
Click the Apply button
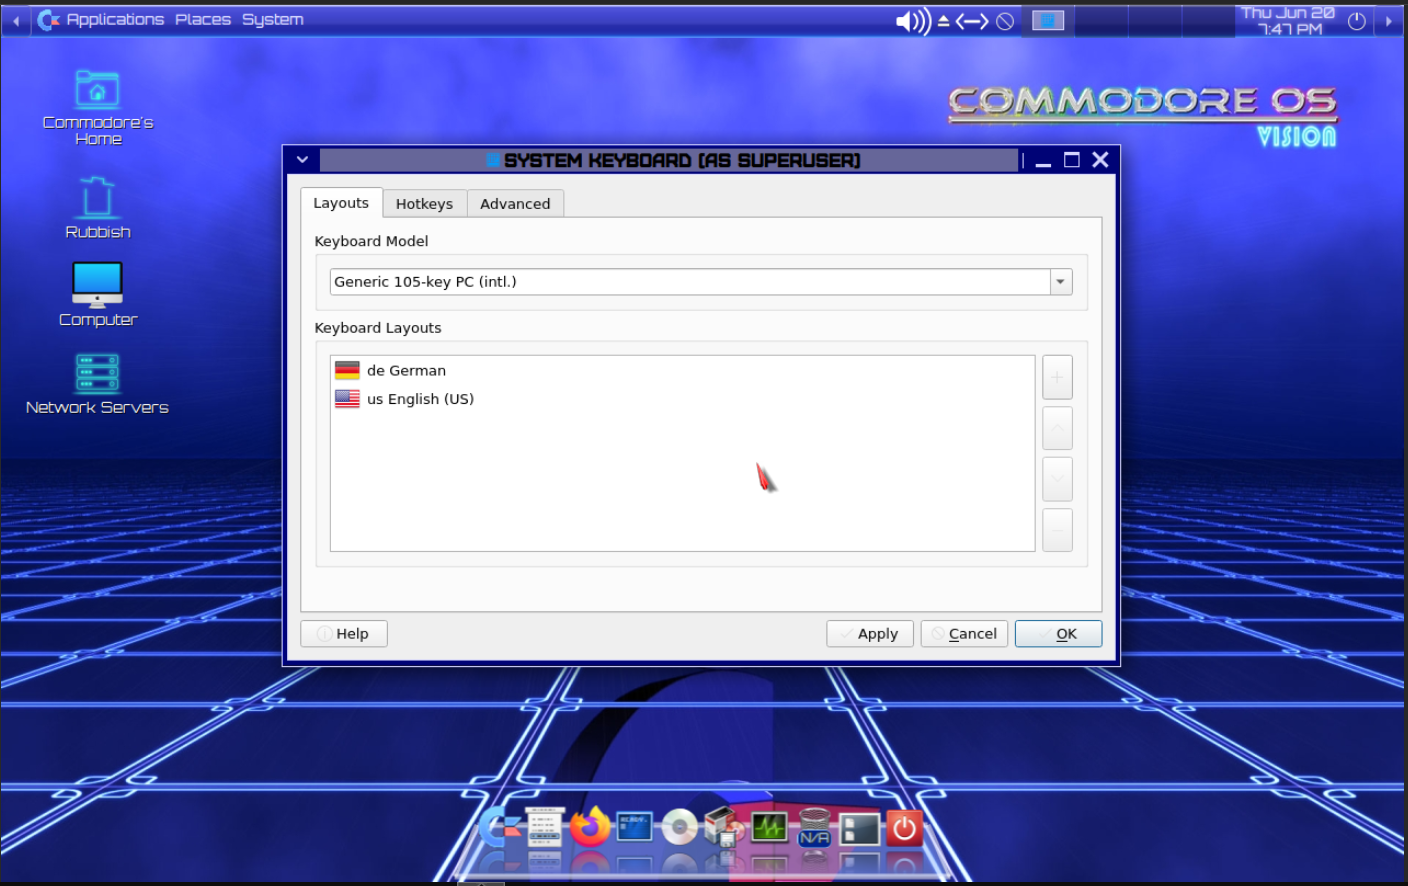(x=869, y=634)
